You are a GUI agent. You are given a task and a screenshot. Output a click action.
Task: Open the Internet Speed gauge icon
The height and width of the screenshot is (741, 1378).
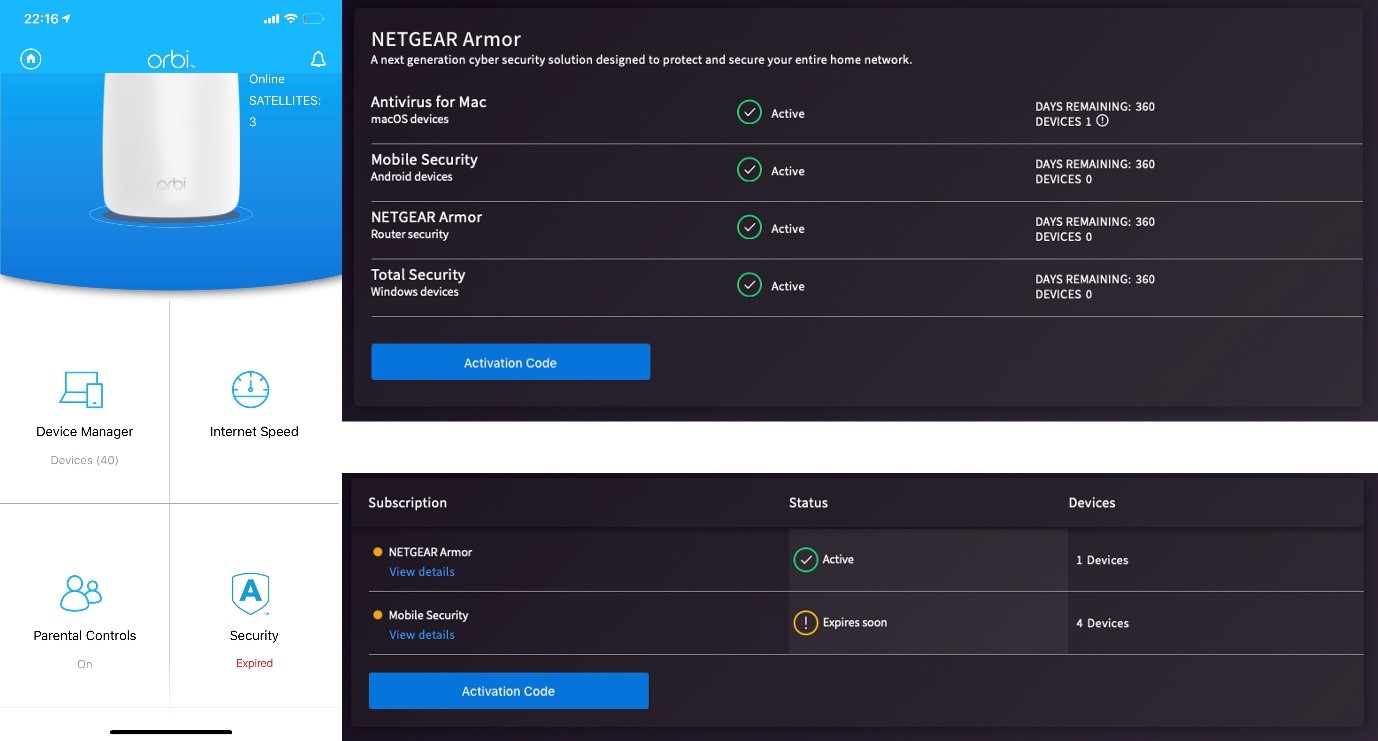(x=251, y=389)
